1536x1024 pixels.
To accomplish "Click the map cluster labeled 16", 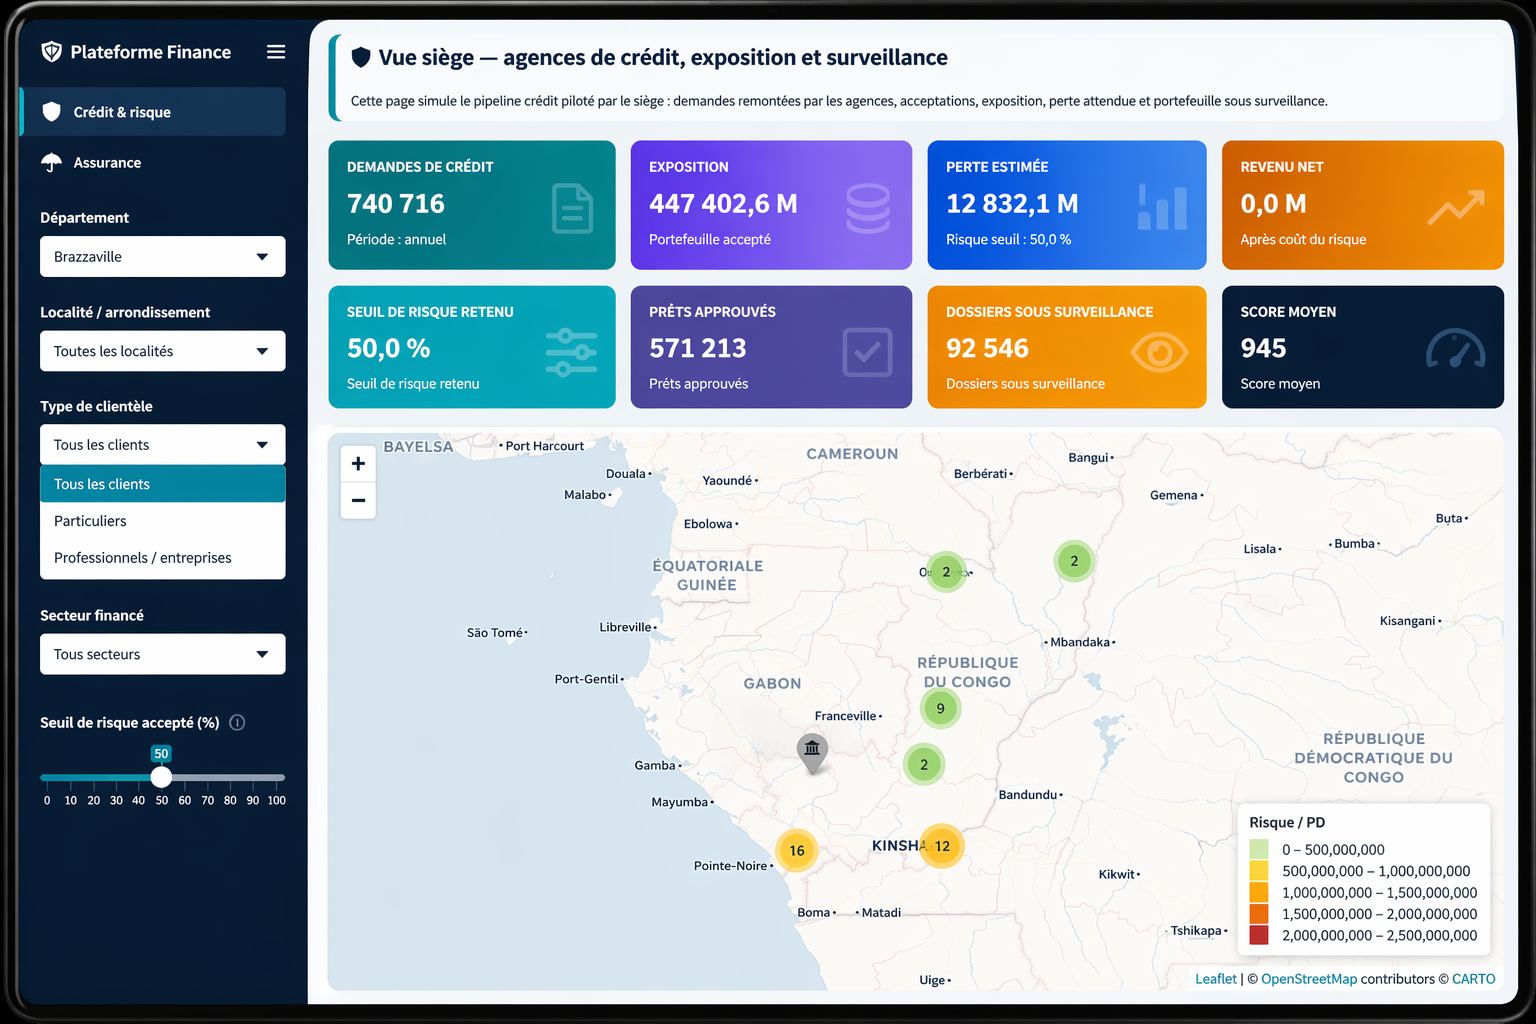I will 797,851.
